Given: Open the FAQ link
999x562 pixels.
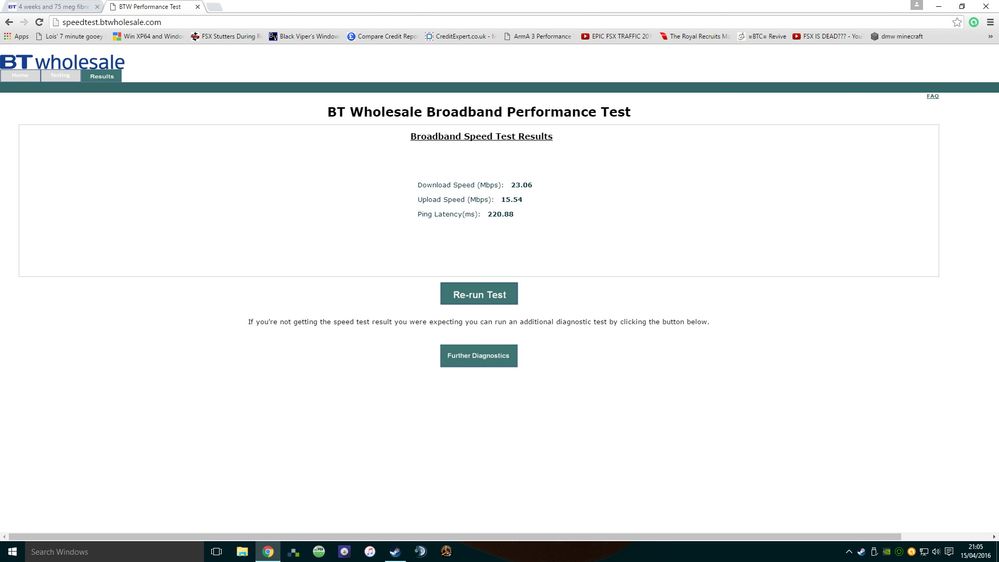Looking at the screenshot, I should [932, 96].
